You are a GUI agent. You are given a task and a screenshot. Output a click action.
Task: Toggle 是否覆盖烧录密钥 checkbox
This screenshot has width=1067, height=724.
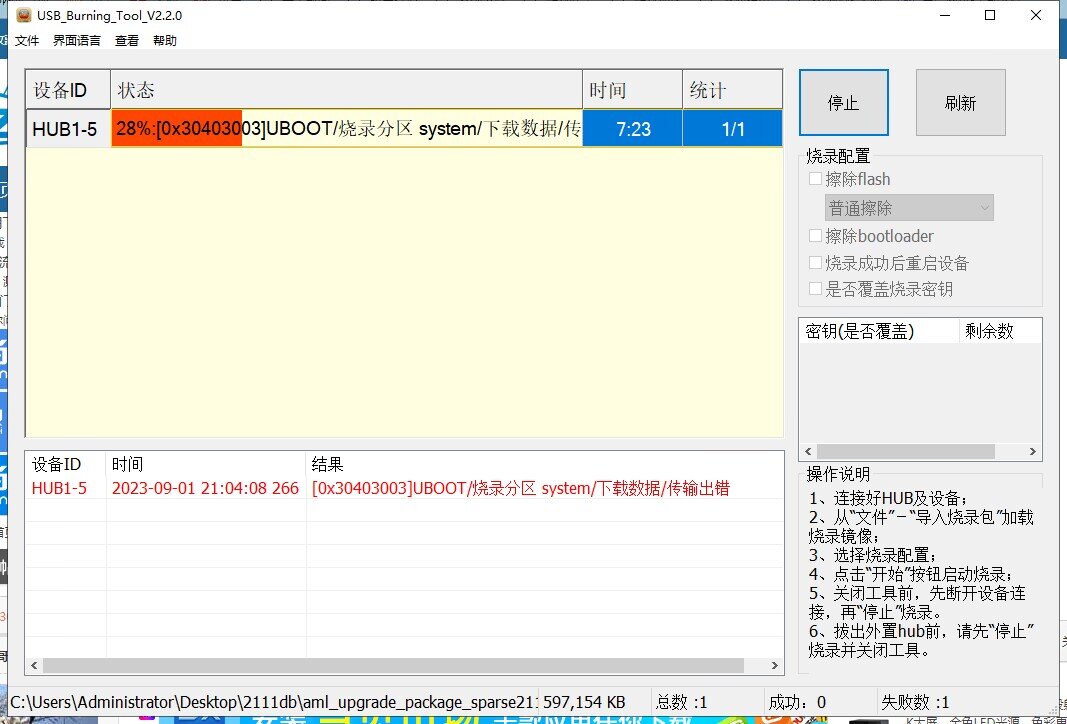[816, 289]
